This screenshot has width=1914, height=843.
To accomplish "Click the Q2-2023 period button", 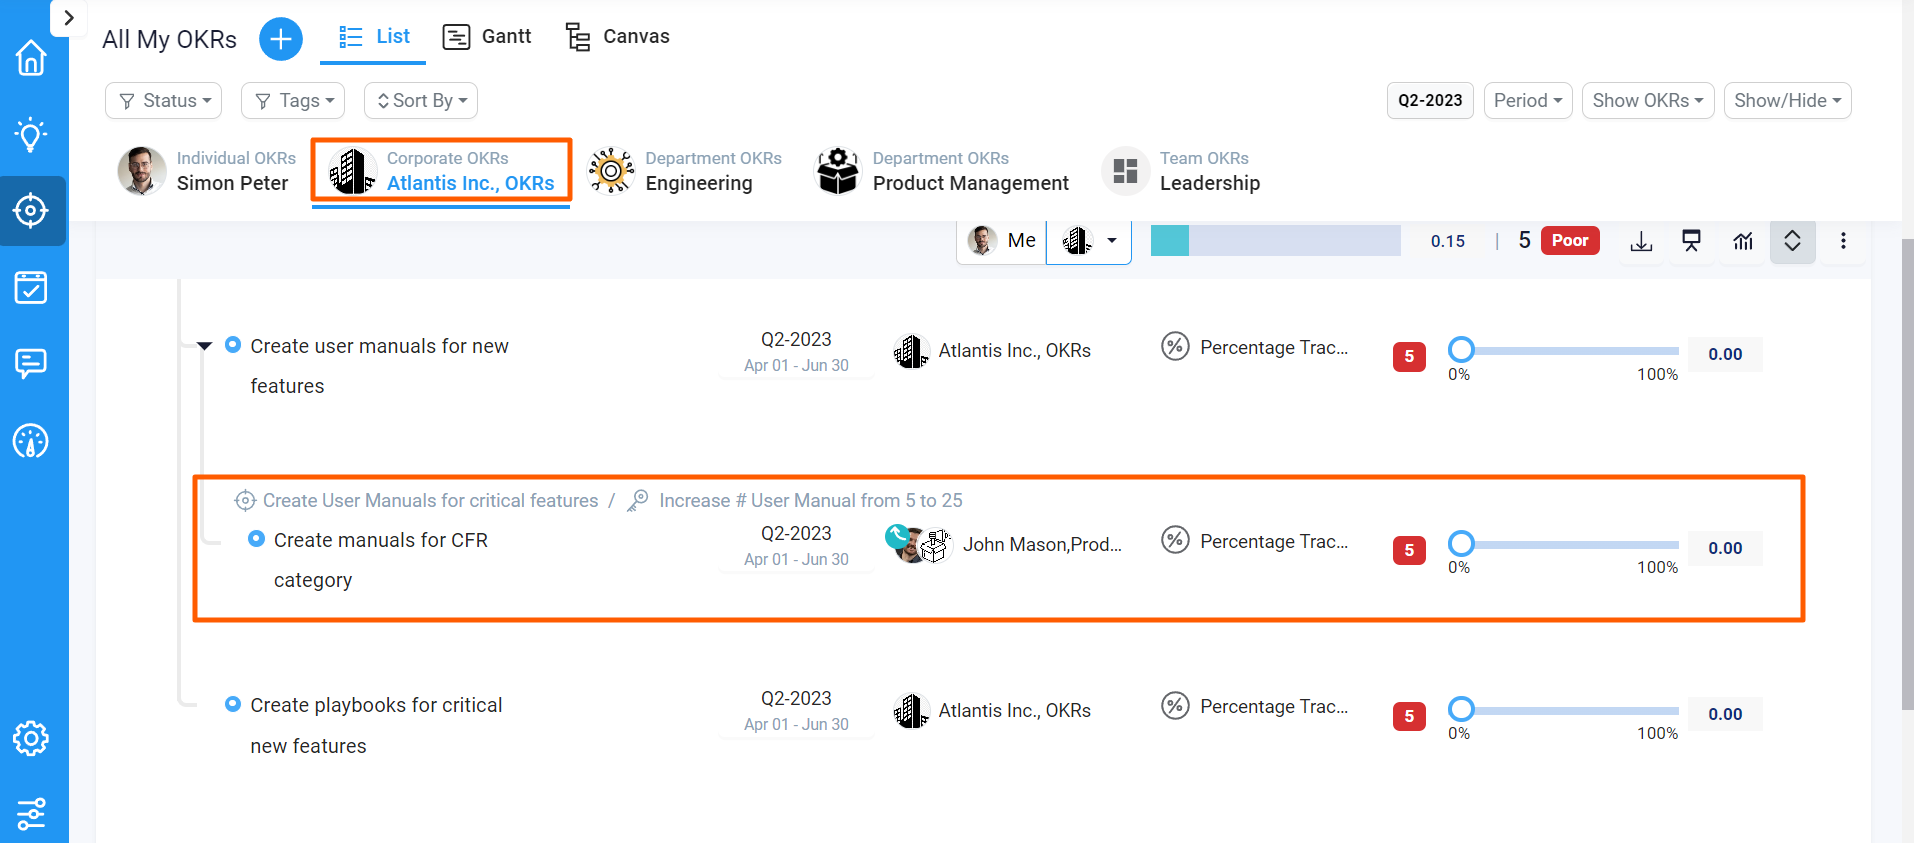I will click(1430, 101).
